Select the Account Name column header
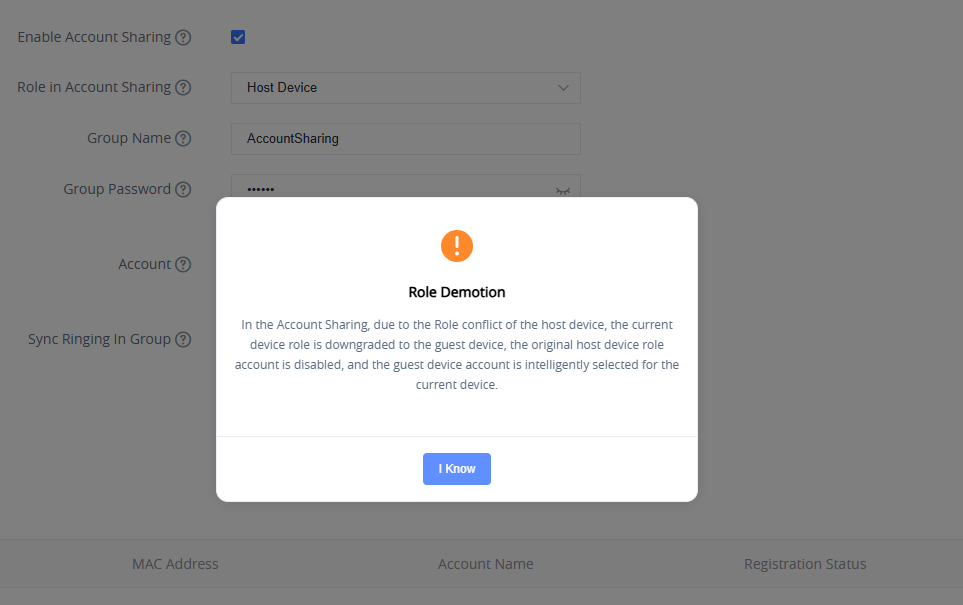The height and width of the screenshot is (605, 963). click(486, 564)
